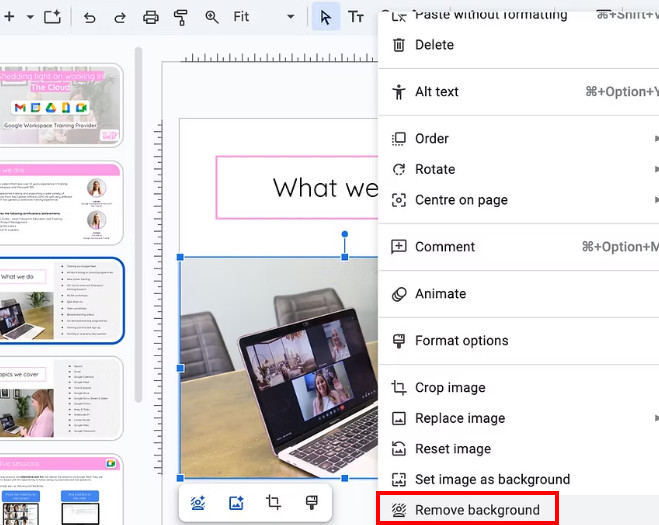659x525 pixels.
Task: Click the Set image as background icon
Action: (398, 479)
